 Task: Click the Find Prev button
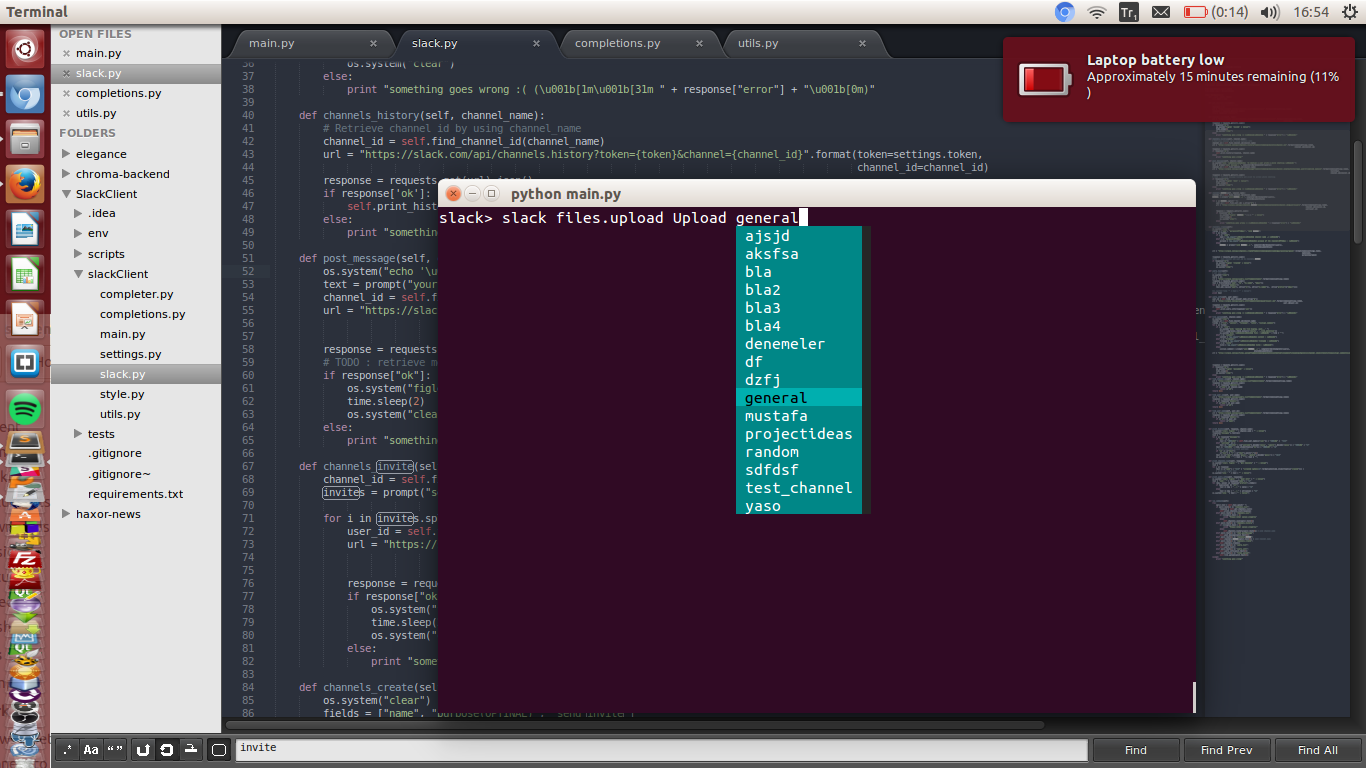click(1226, 750)
